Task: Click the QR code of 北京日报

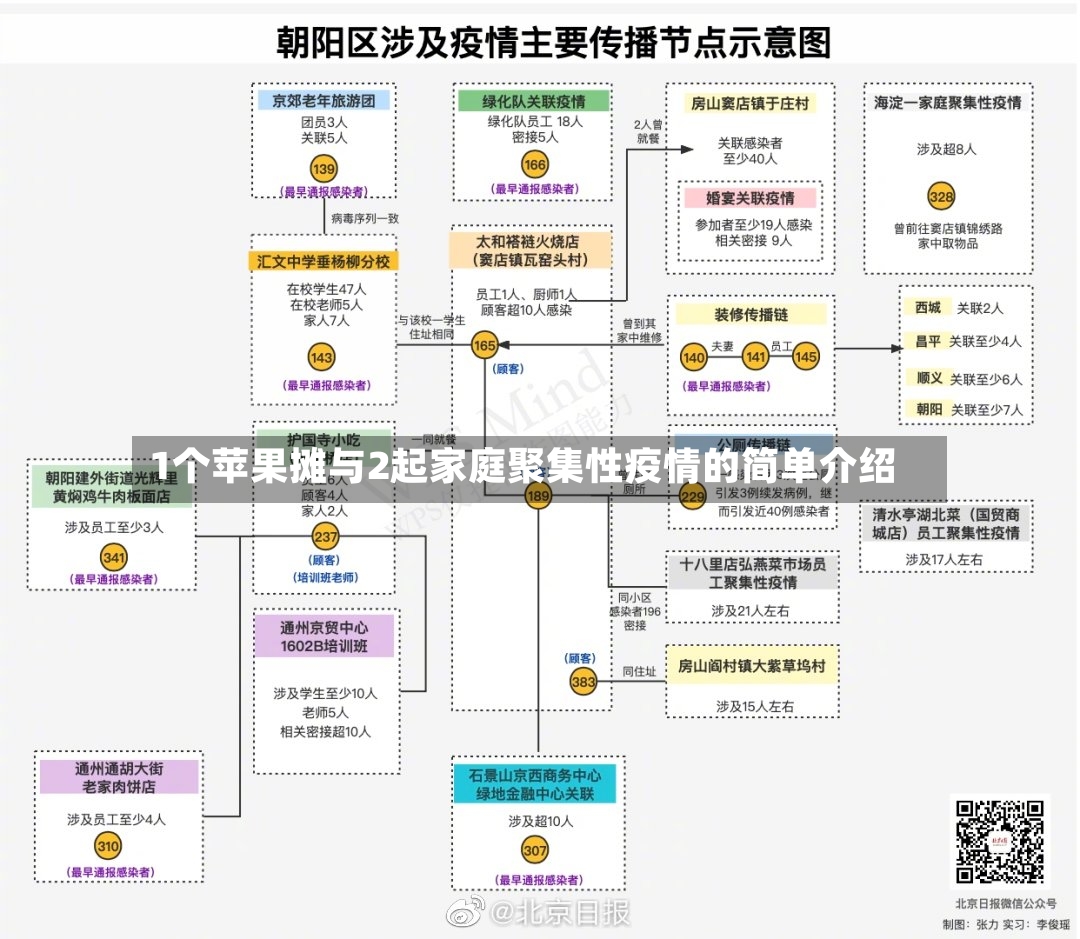Action: pos(999,842)
